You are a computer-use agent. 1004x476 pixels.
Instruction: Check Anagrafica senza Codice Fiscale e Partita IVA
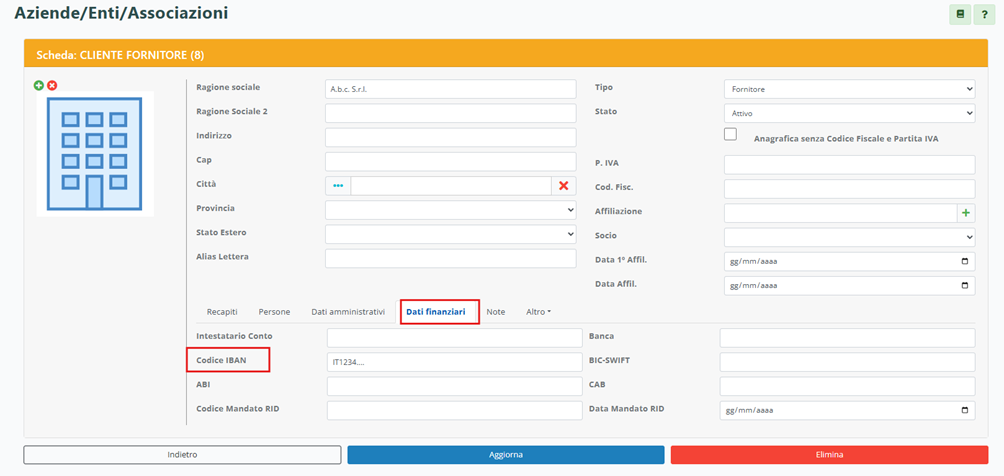click(730, 135)
